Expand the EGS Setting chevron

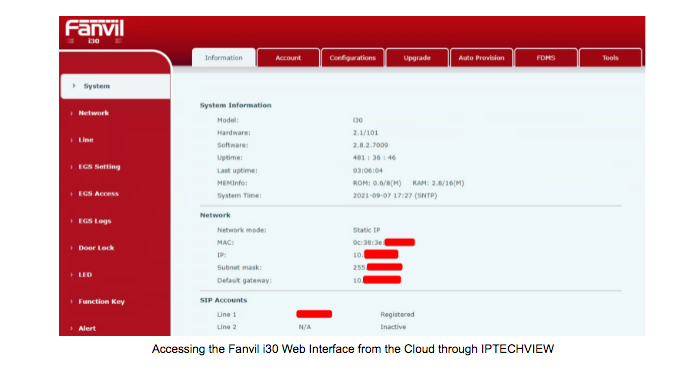tap(71, 167)
